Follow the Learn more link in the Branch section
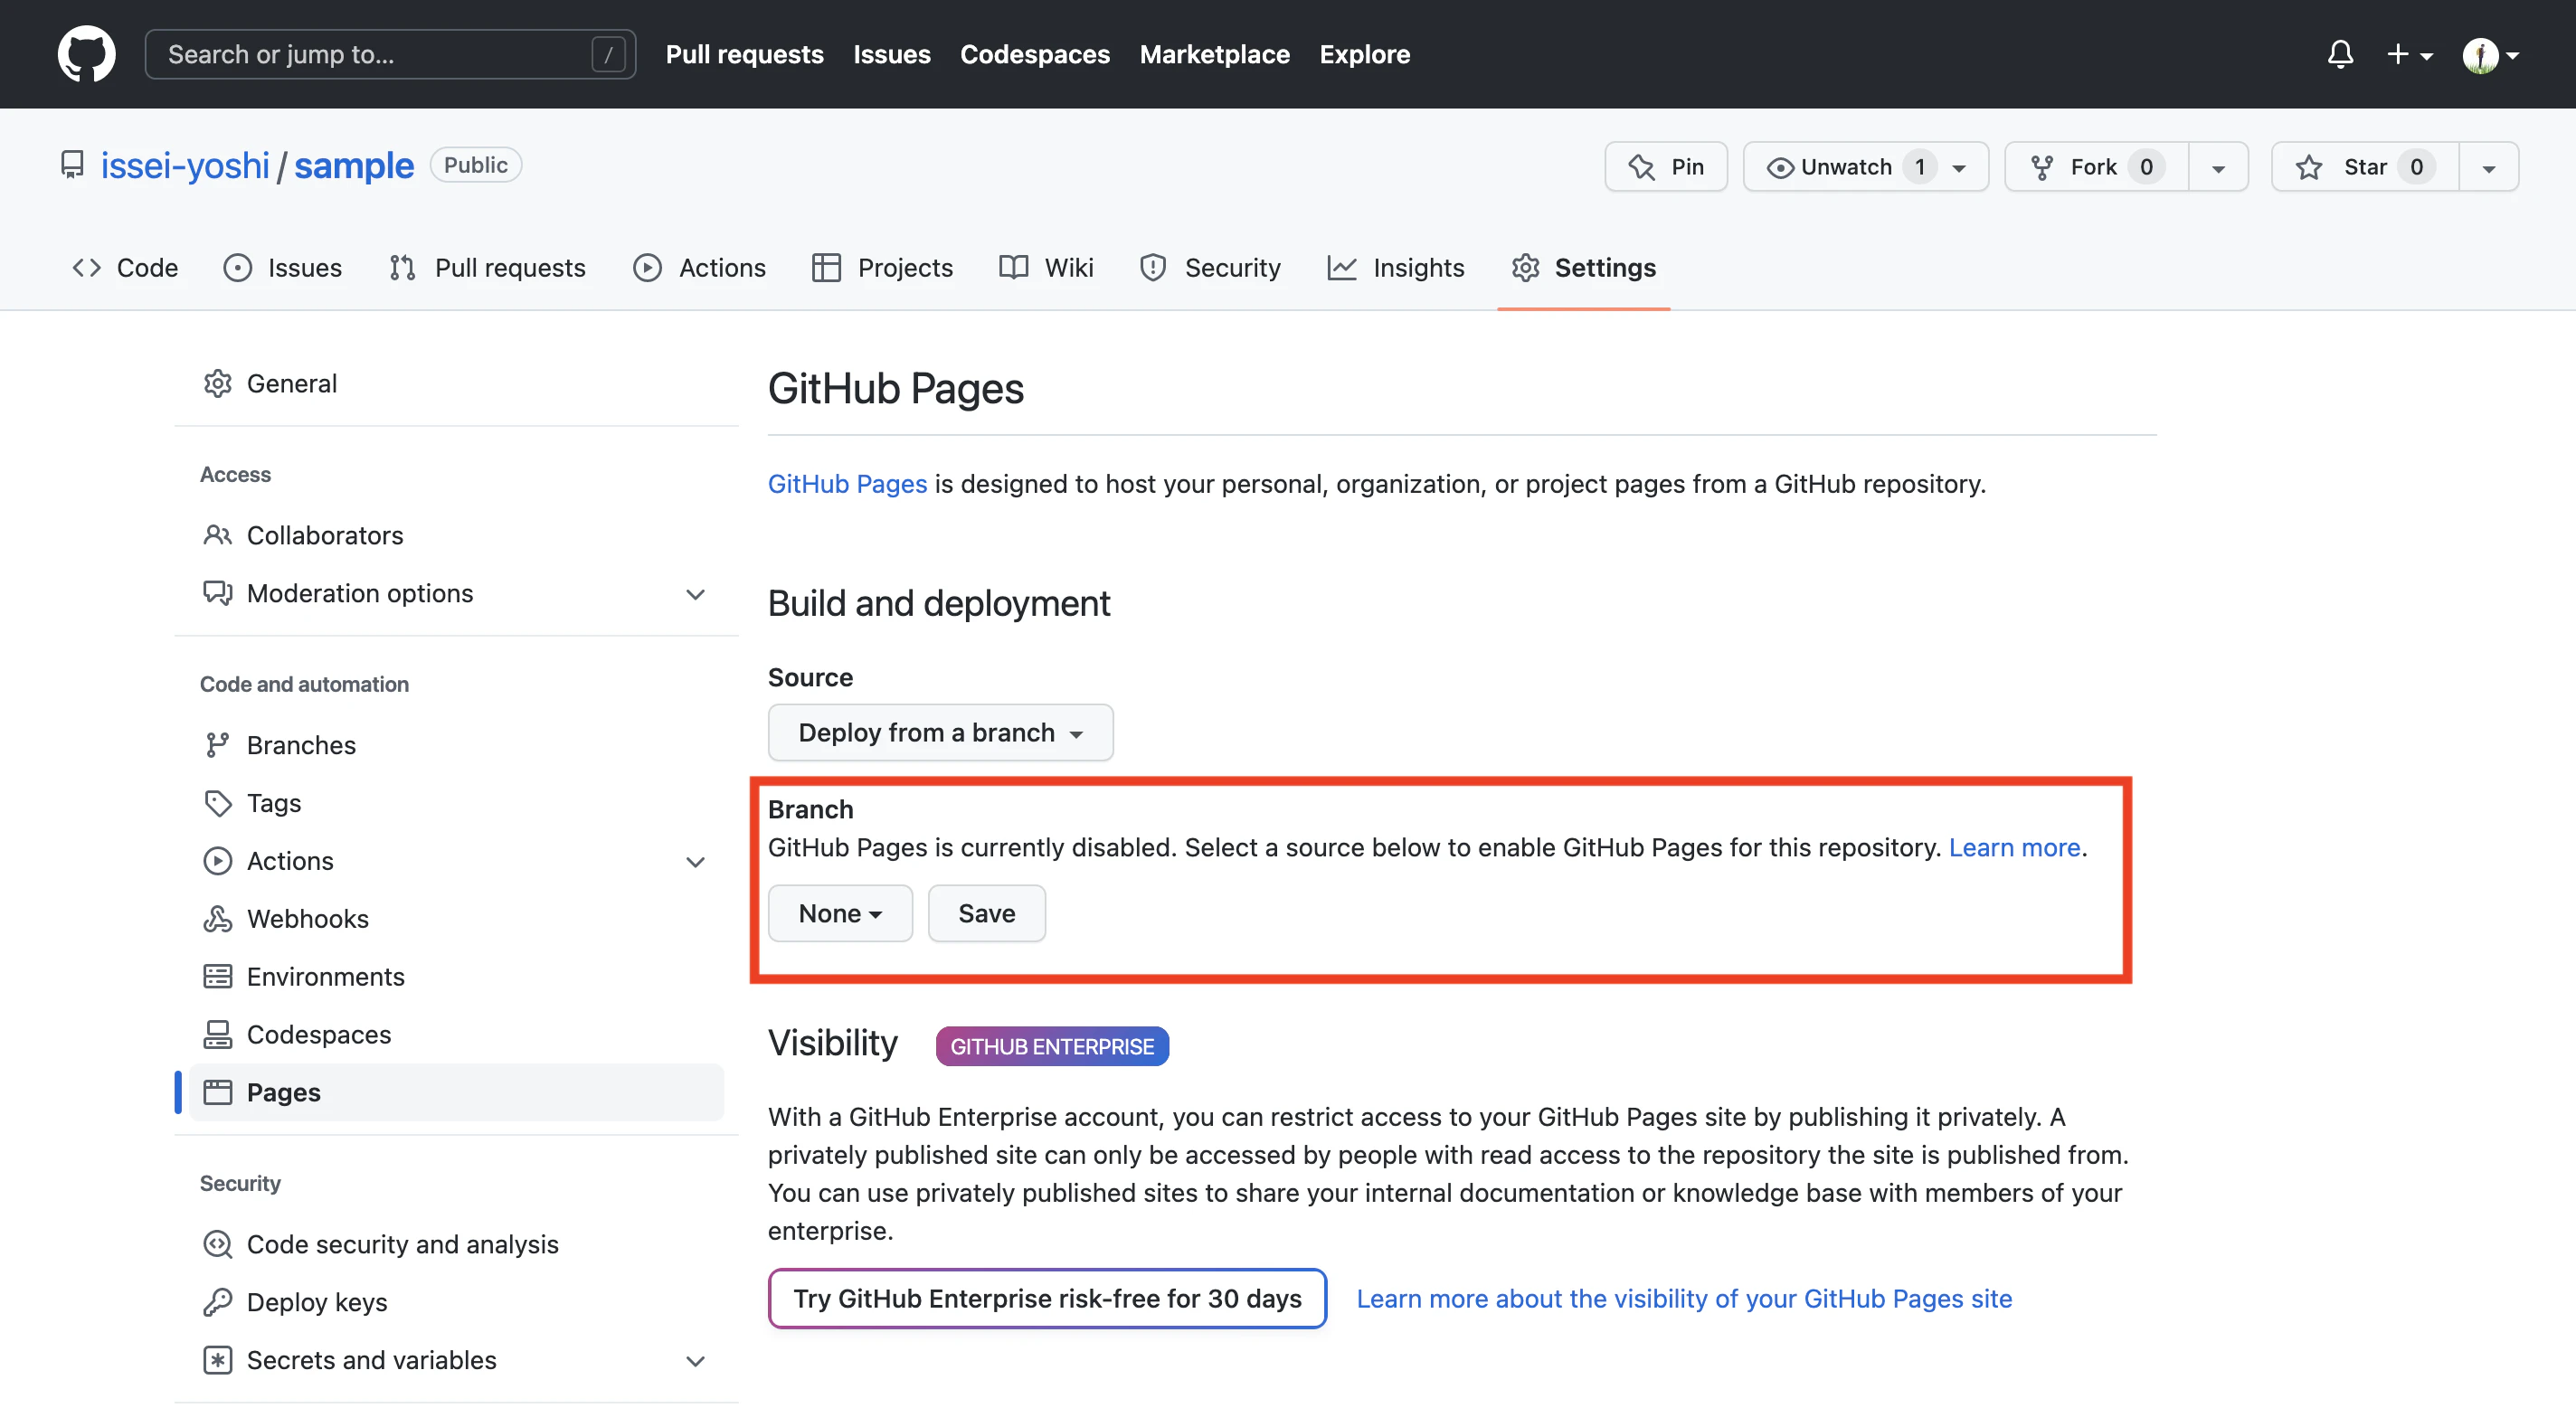The width and height of the screenshot is (2576, 1427). 2013,847
